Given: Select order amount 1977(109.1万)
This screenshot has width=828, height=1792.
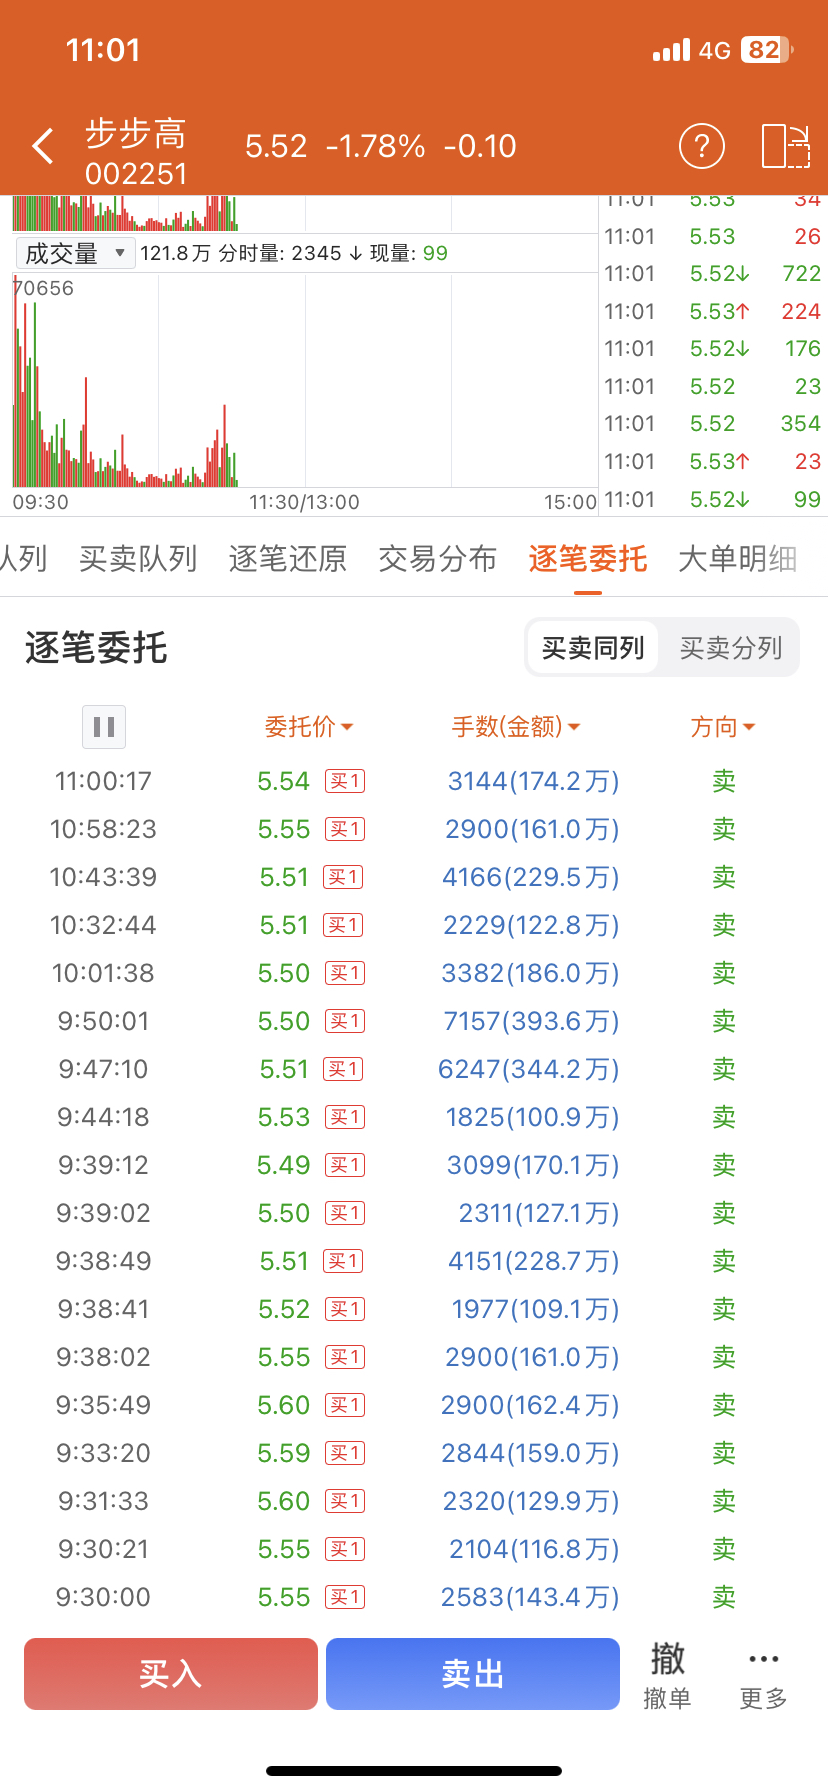Looking at the screenshot, I should [536, 1309].
